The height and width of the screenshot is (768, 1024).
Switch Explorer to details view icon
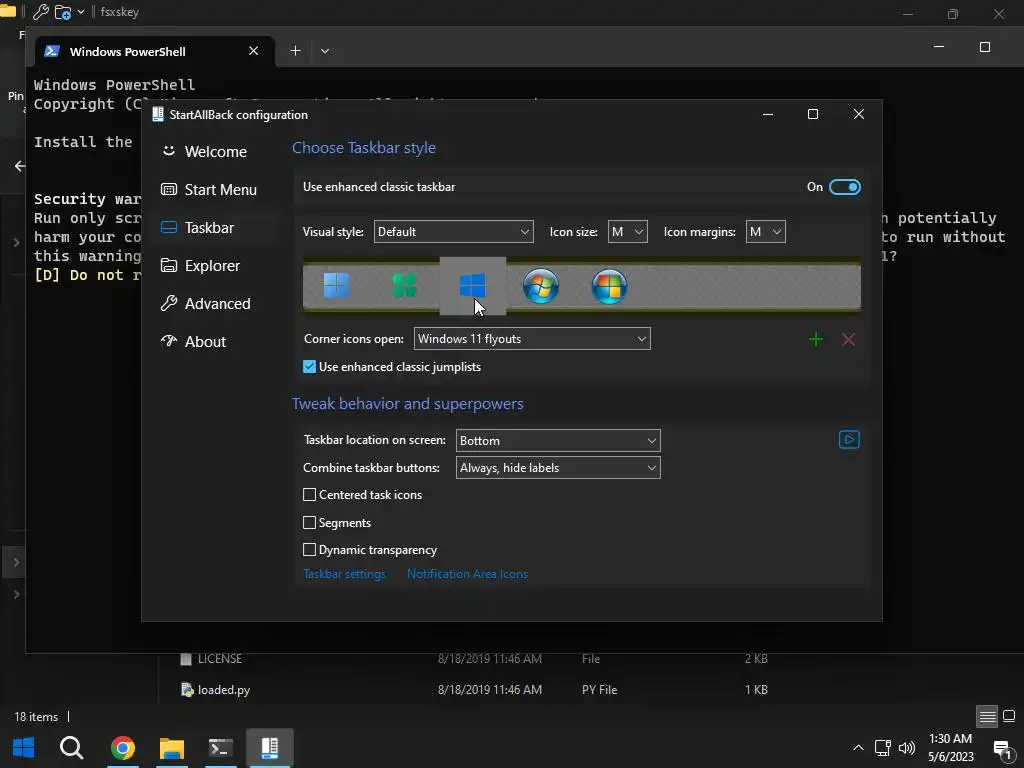(987, 716)
